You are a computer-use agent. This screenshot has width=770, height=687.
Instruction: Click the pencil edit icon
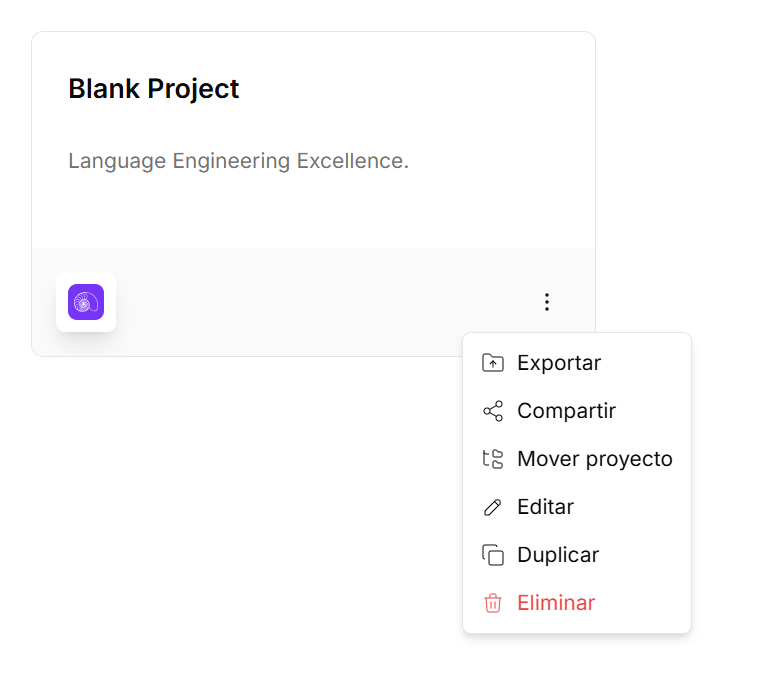tap(493, 507)
